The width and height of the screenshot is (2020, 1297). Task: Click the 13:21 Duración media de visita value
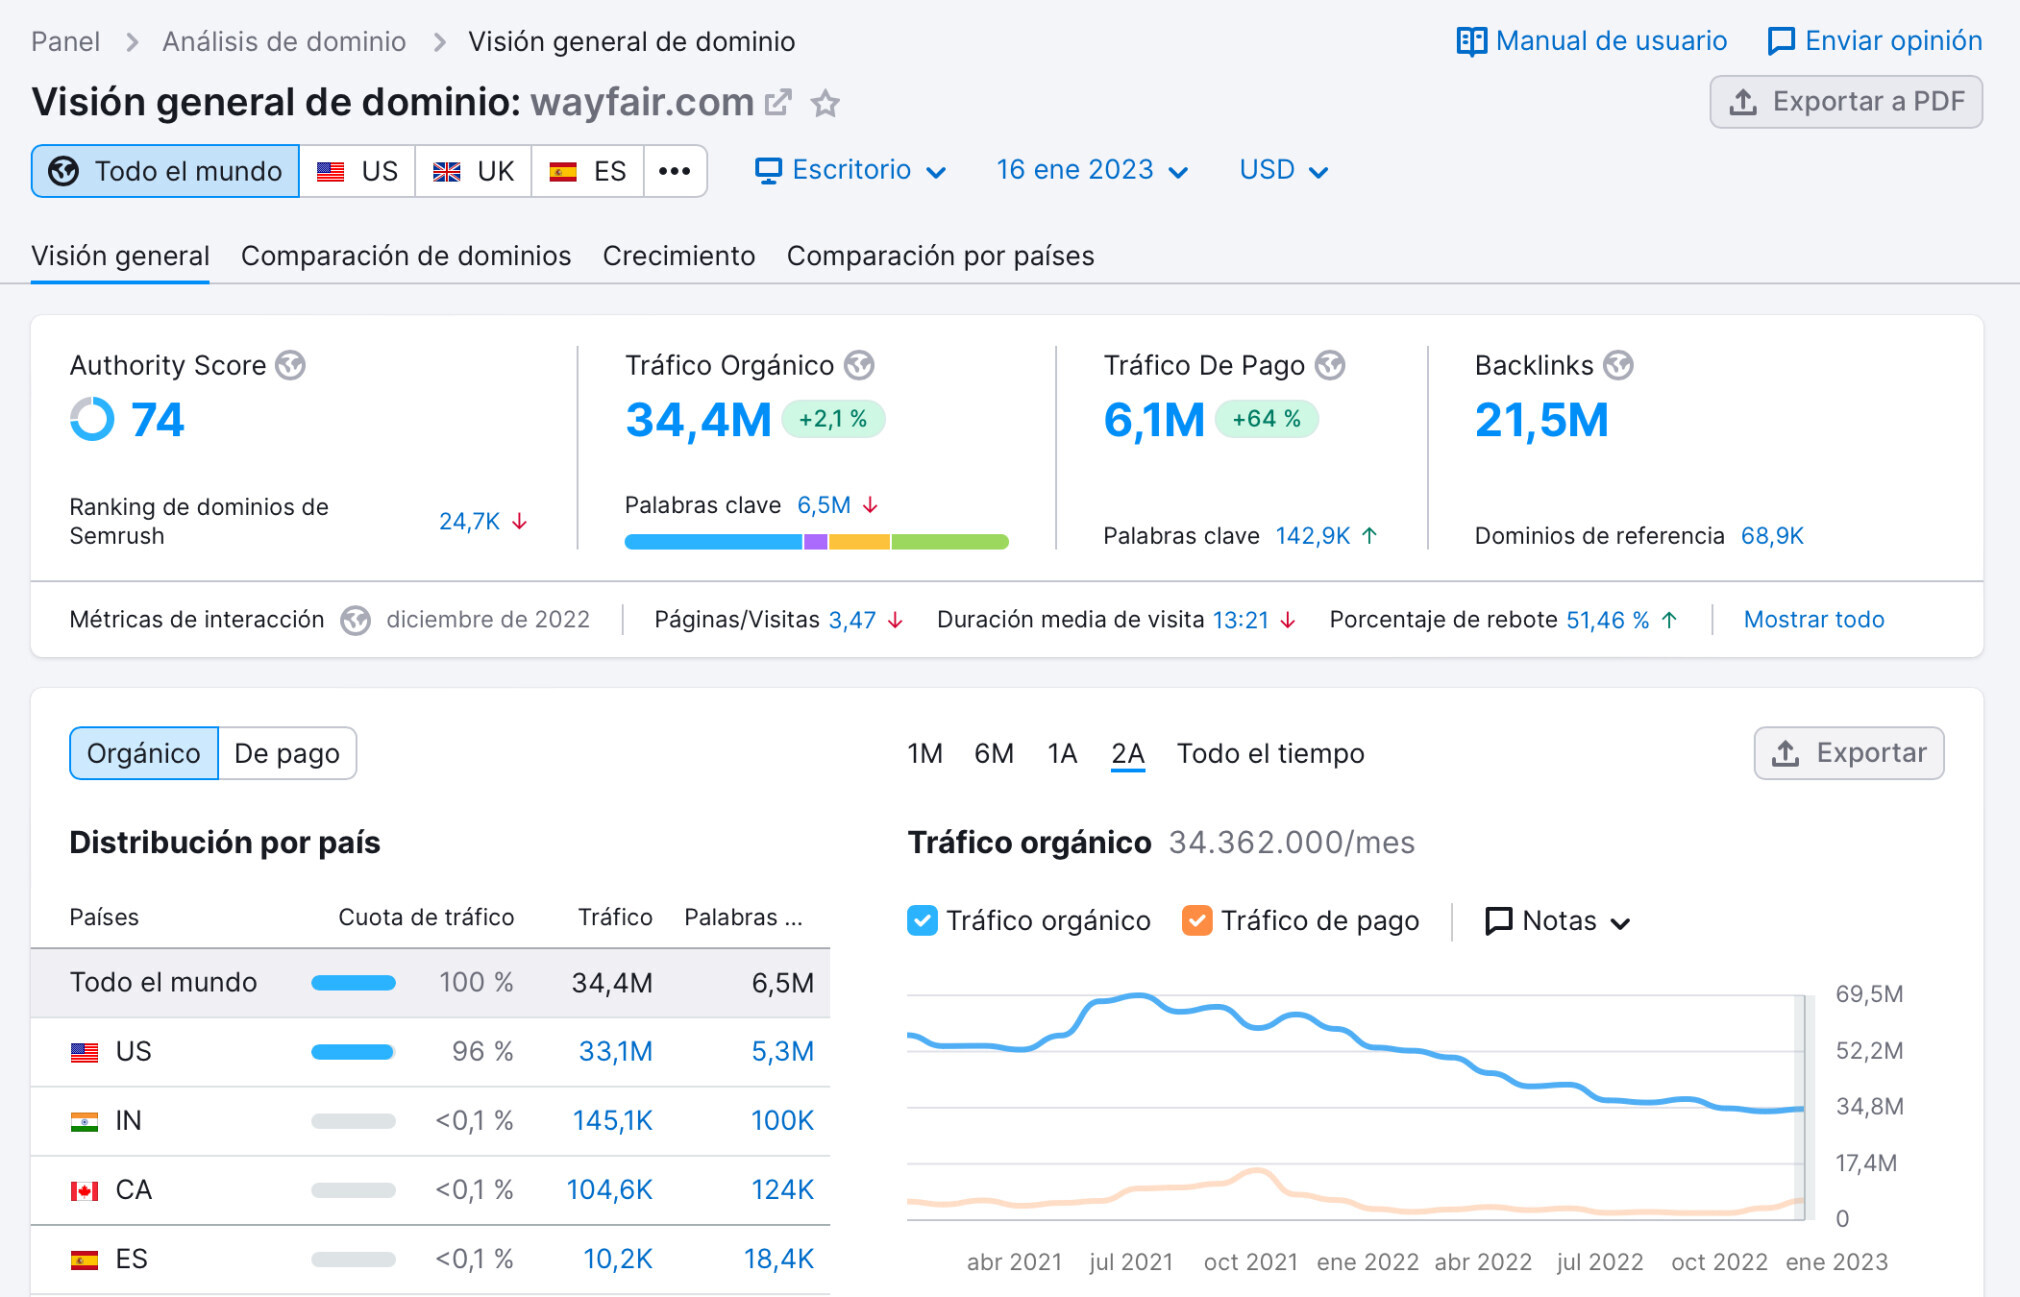1240,620
